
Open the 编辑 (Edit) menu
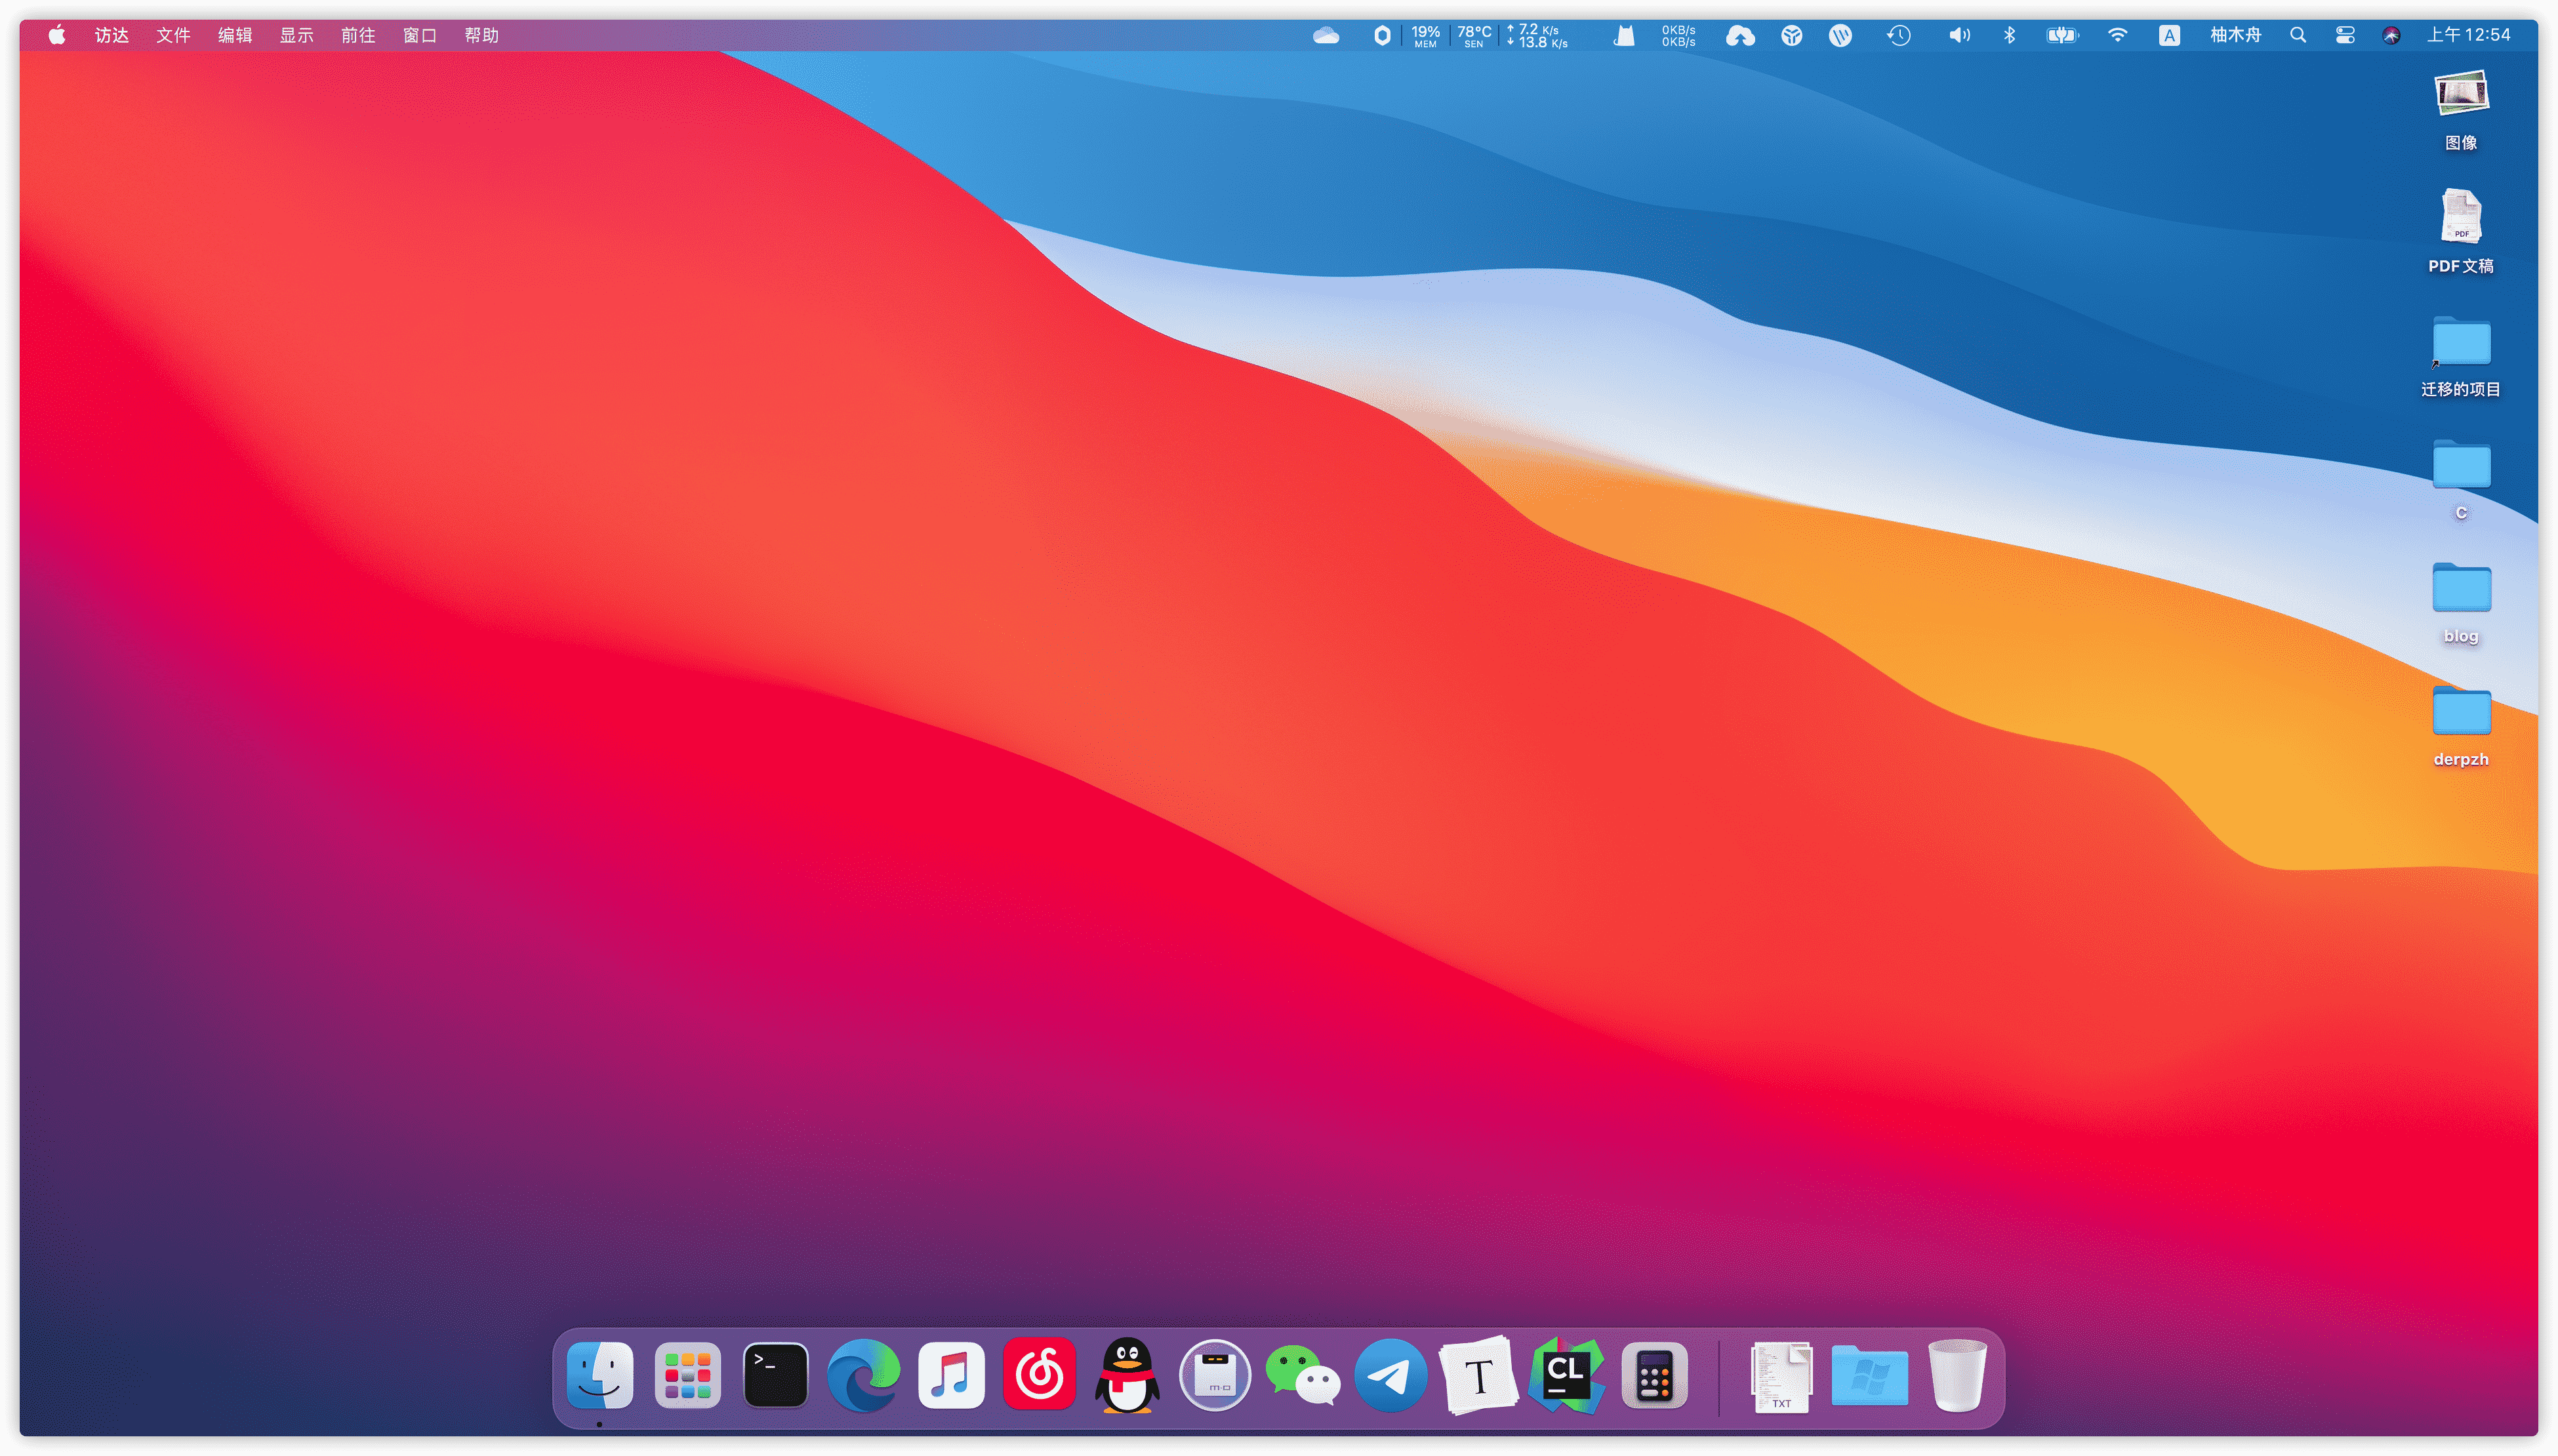click(235, 35)
